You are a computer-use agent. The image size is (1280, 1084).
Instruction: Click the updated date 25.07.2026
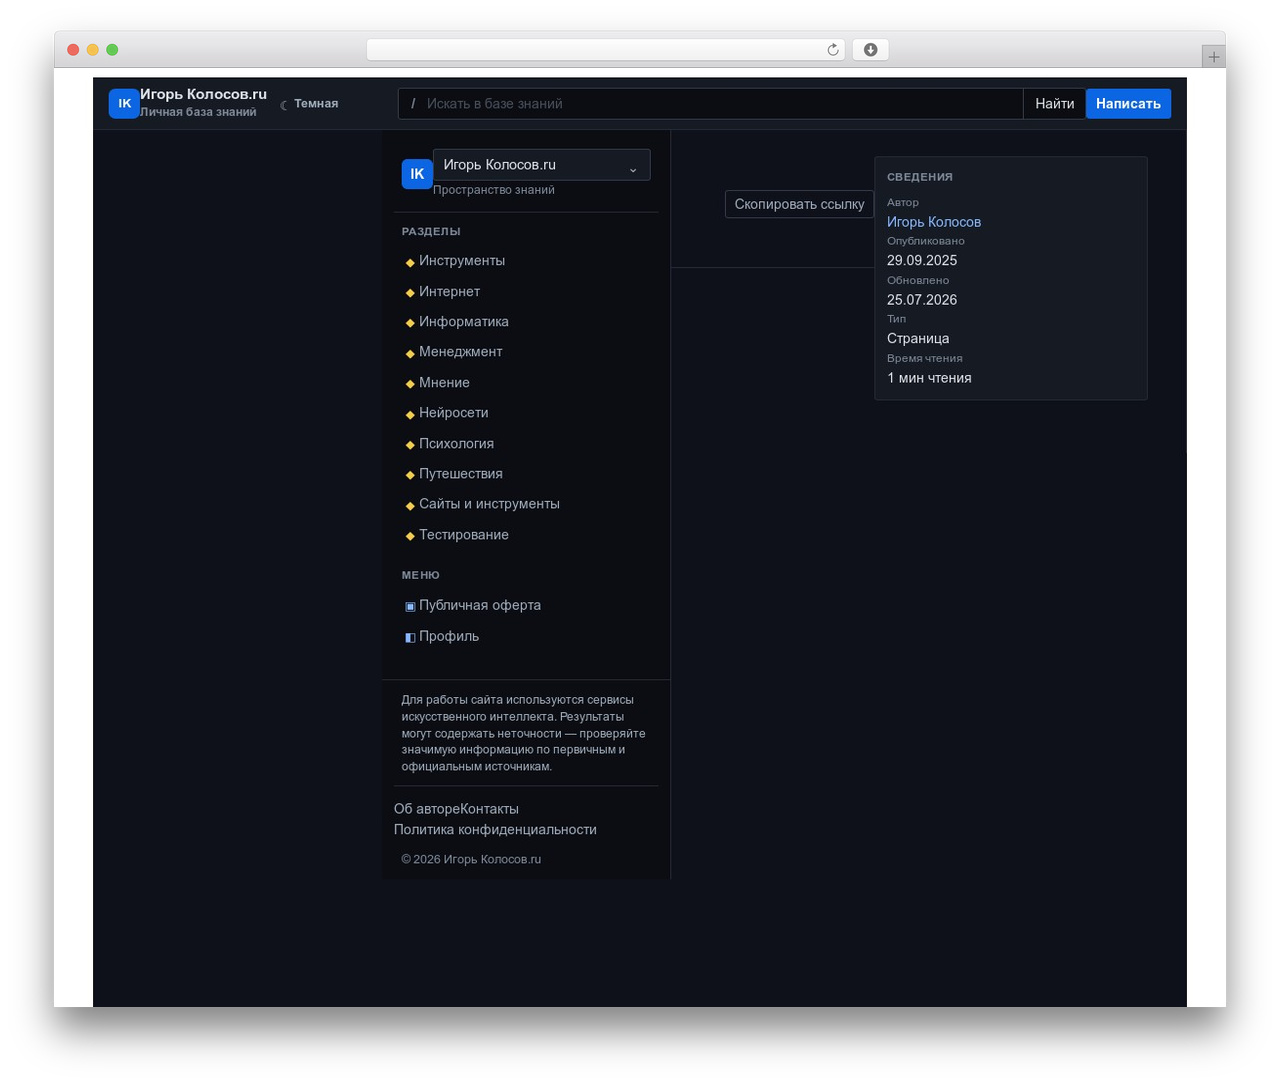tap(922, 300)
